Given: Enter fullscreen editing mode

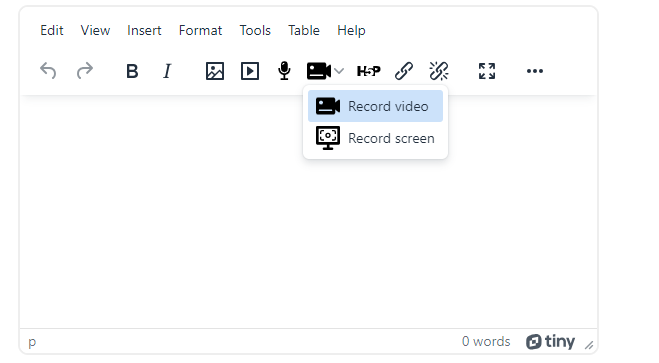Looking at the screenshot, I should pyautogui.click(x=487, y=71).
